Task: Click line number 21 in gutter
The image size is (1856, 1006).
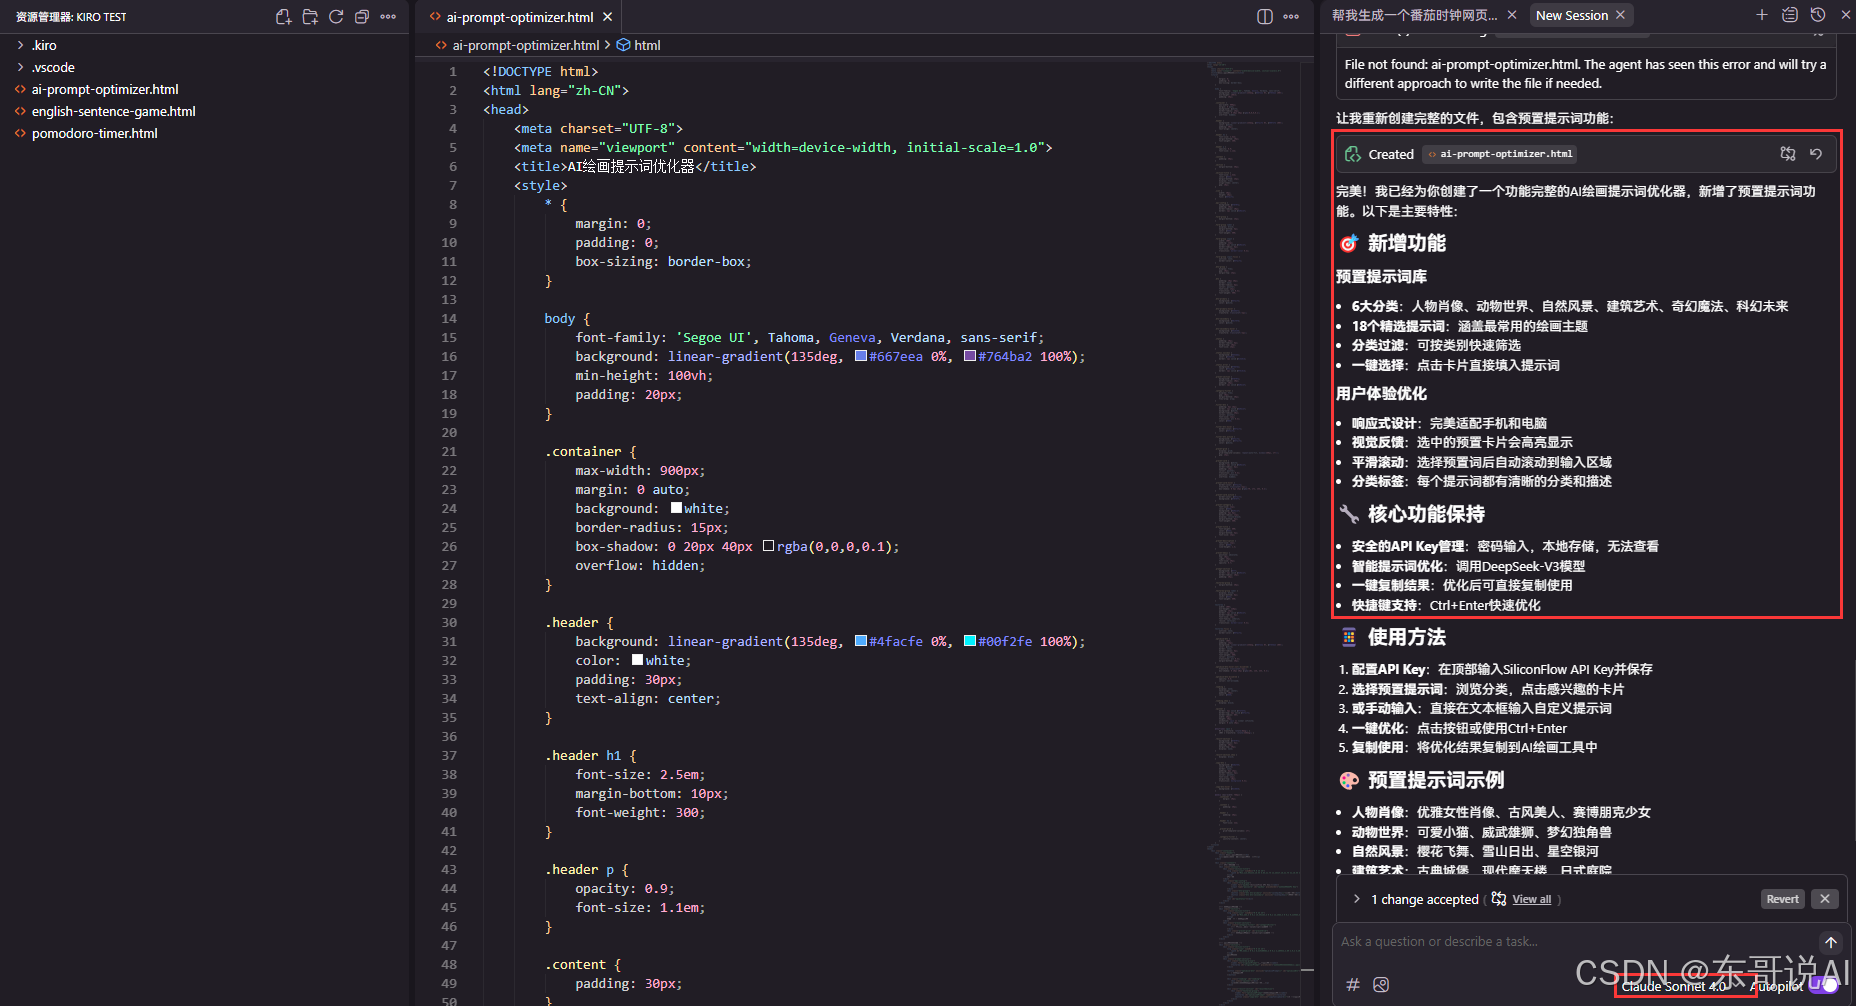Action: click(x=449, y=451)
